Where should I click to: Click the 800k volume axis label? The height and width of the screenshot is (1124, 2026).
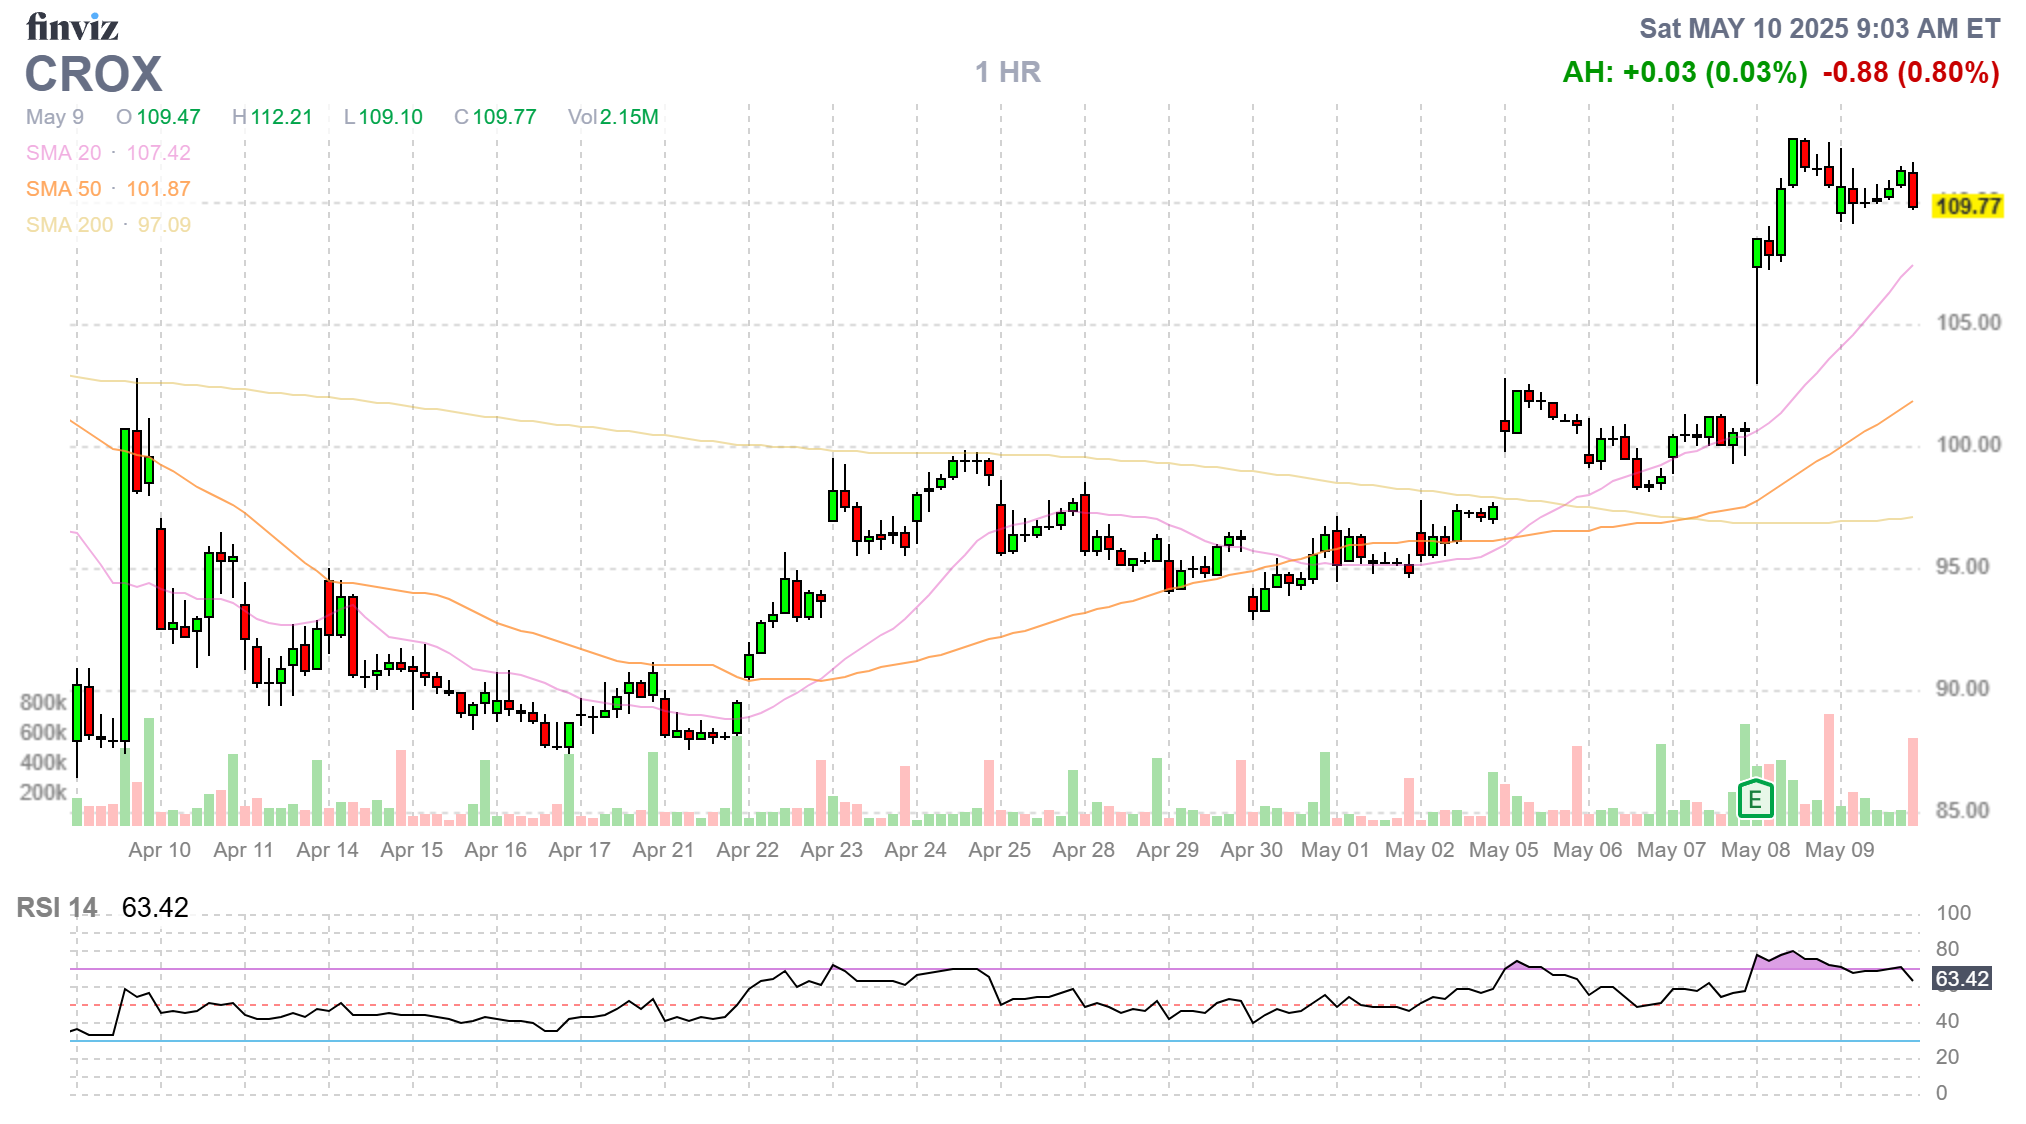(x=43, y=702)
